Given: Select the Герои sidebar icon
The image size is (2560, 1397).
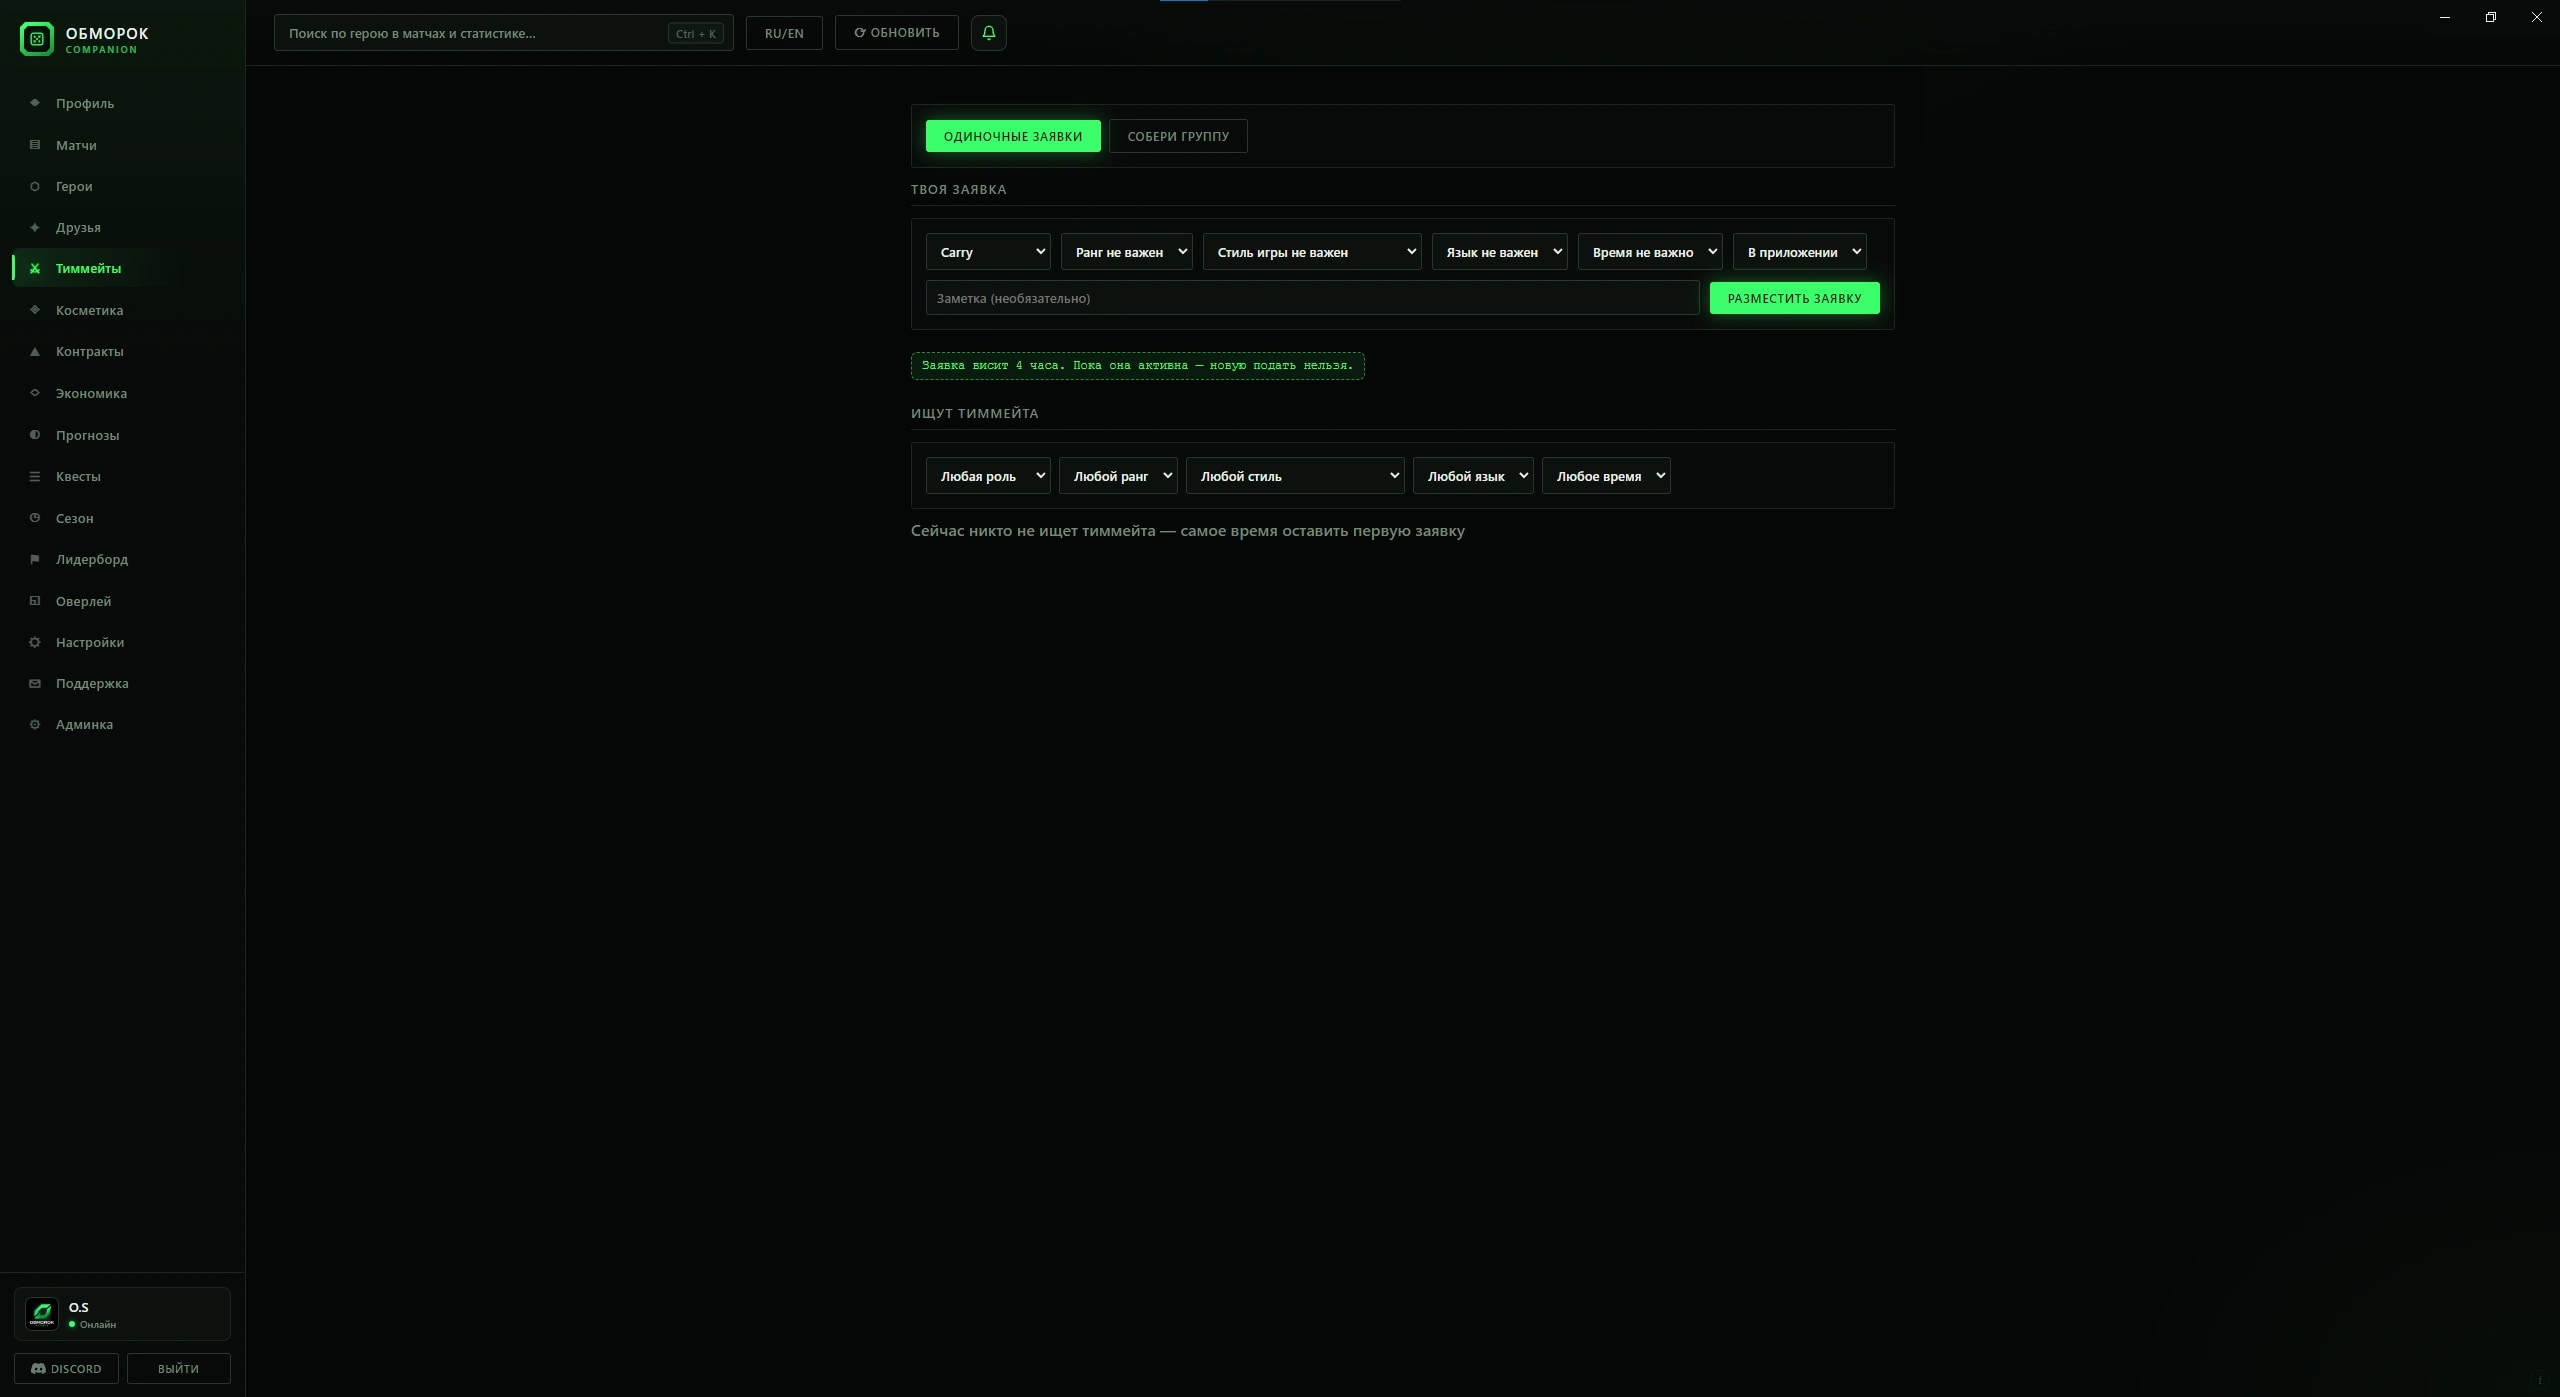Looking at the screenshot, I should click(x=35, y=186).
